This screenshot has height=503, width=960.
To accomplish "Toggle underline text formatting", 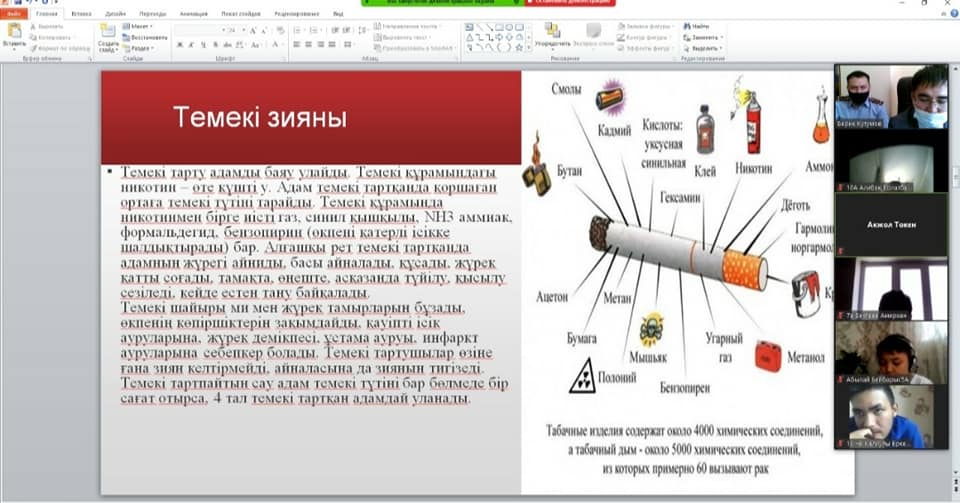I will [203, 45].
